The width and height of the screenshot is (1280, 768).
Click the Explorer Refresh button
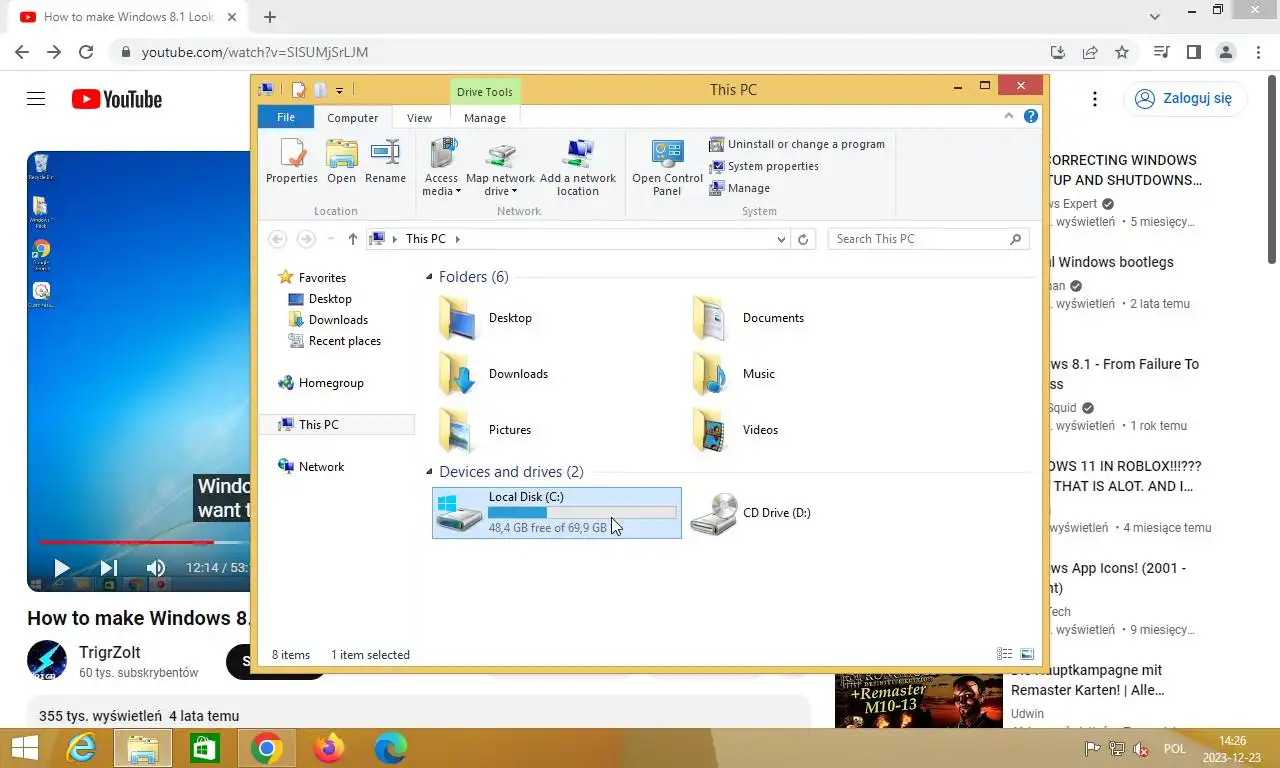coord(803,239)
